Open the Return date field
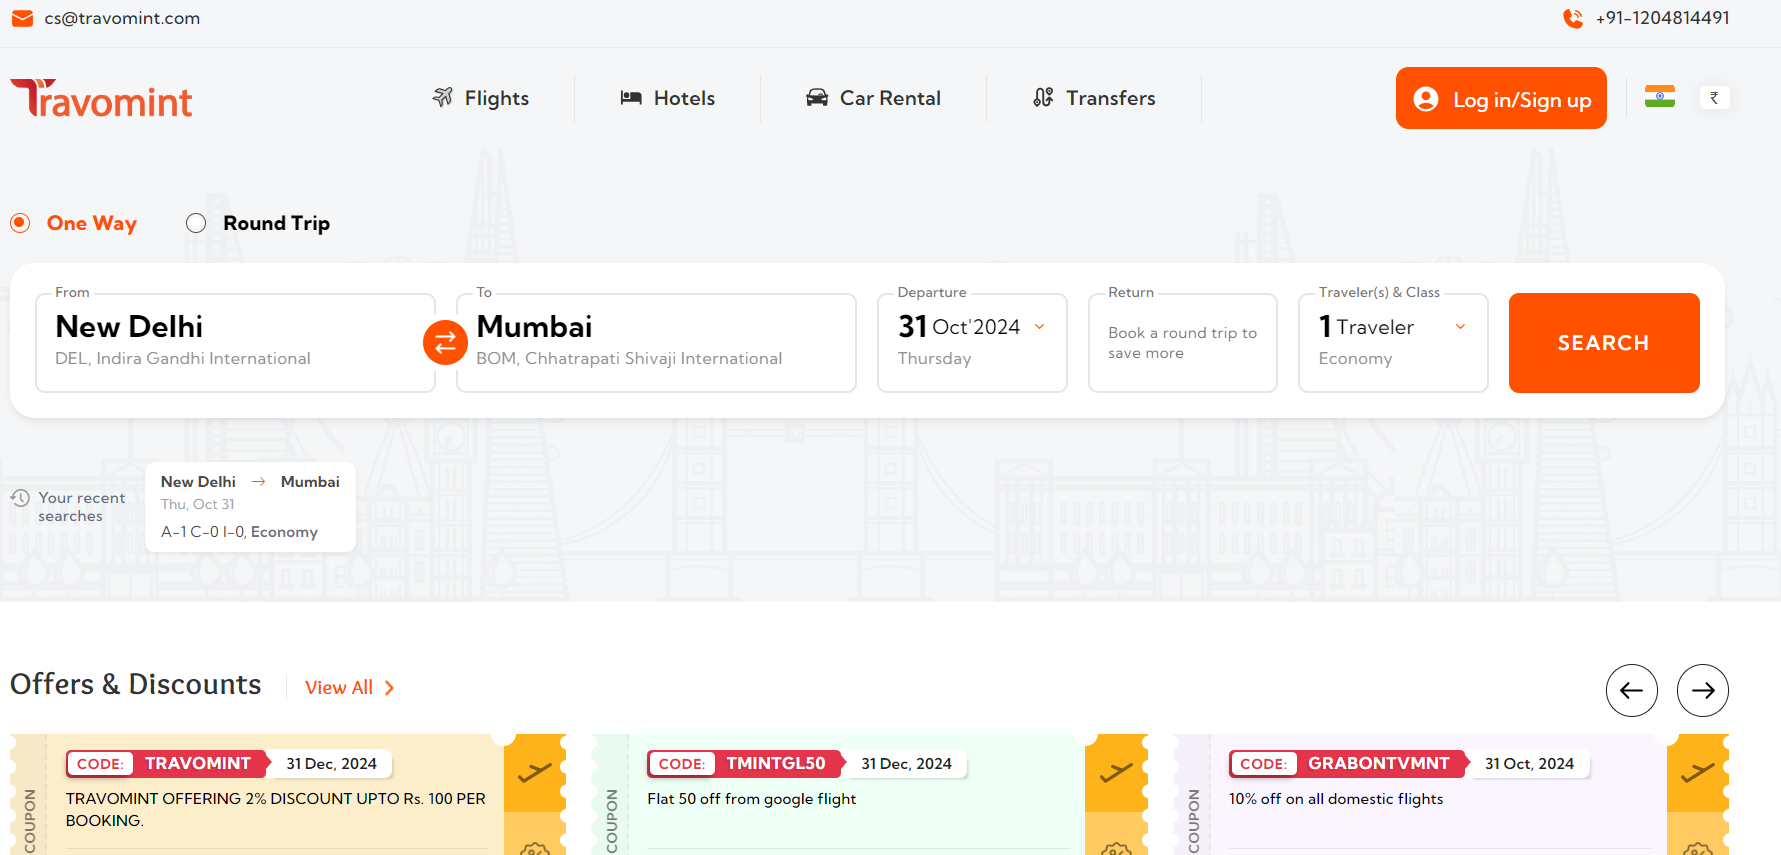This screenshot has width=1781, height=855. [1182, 342]
